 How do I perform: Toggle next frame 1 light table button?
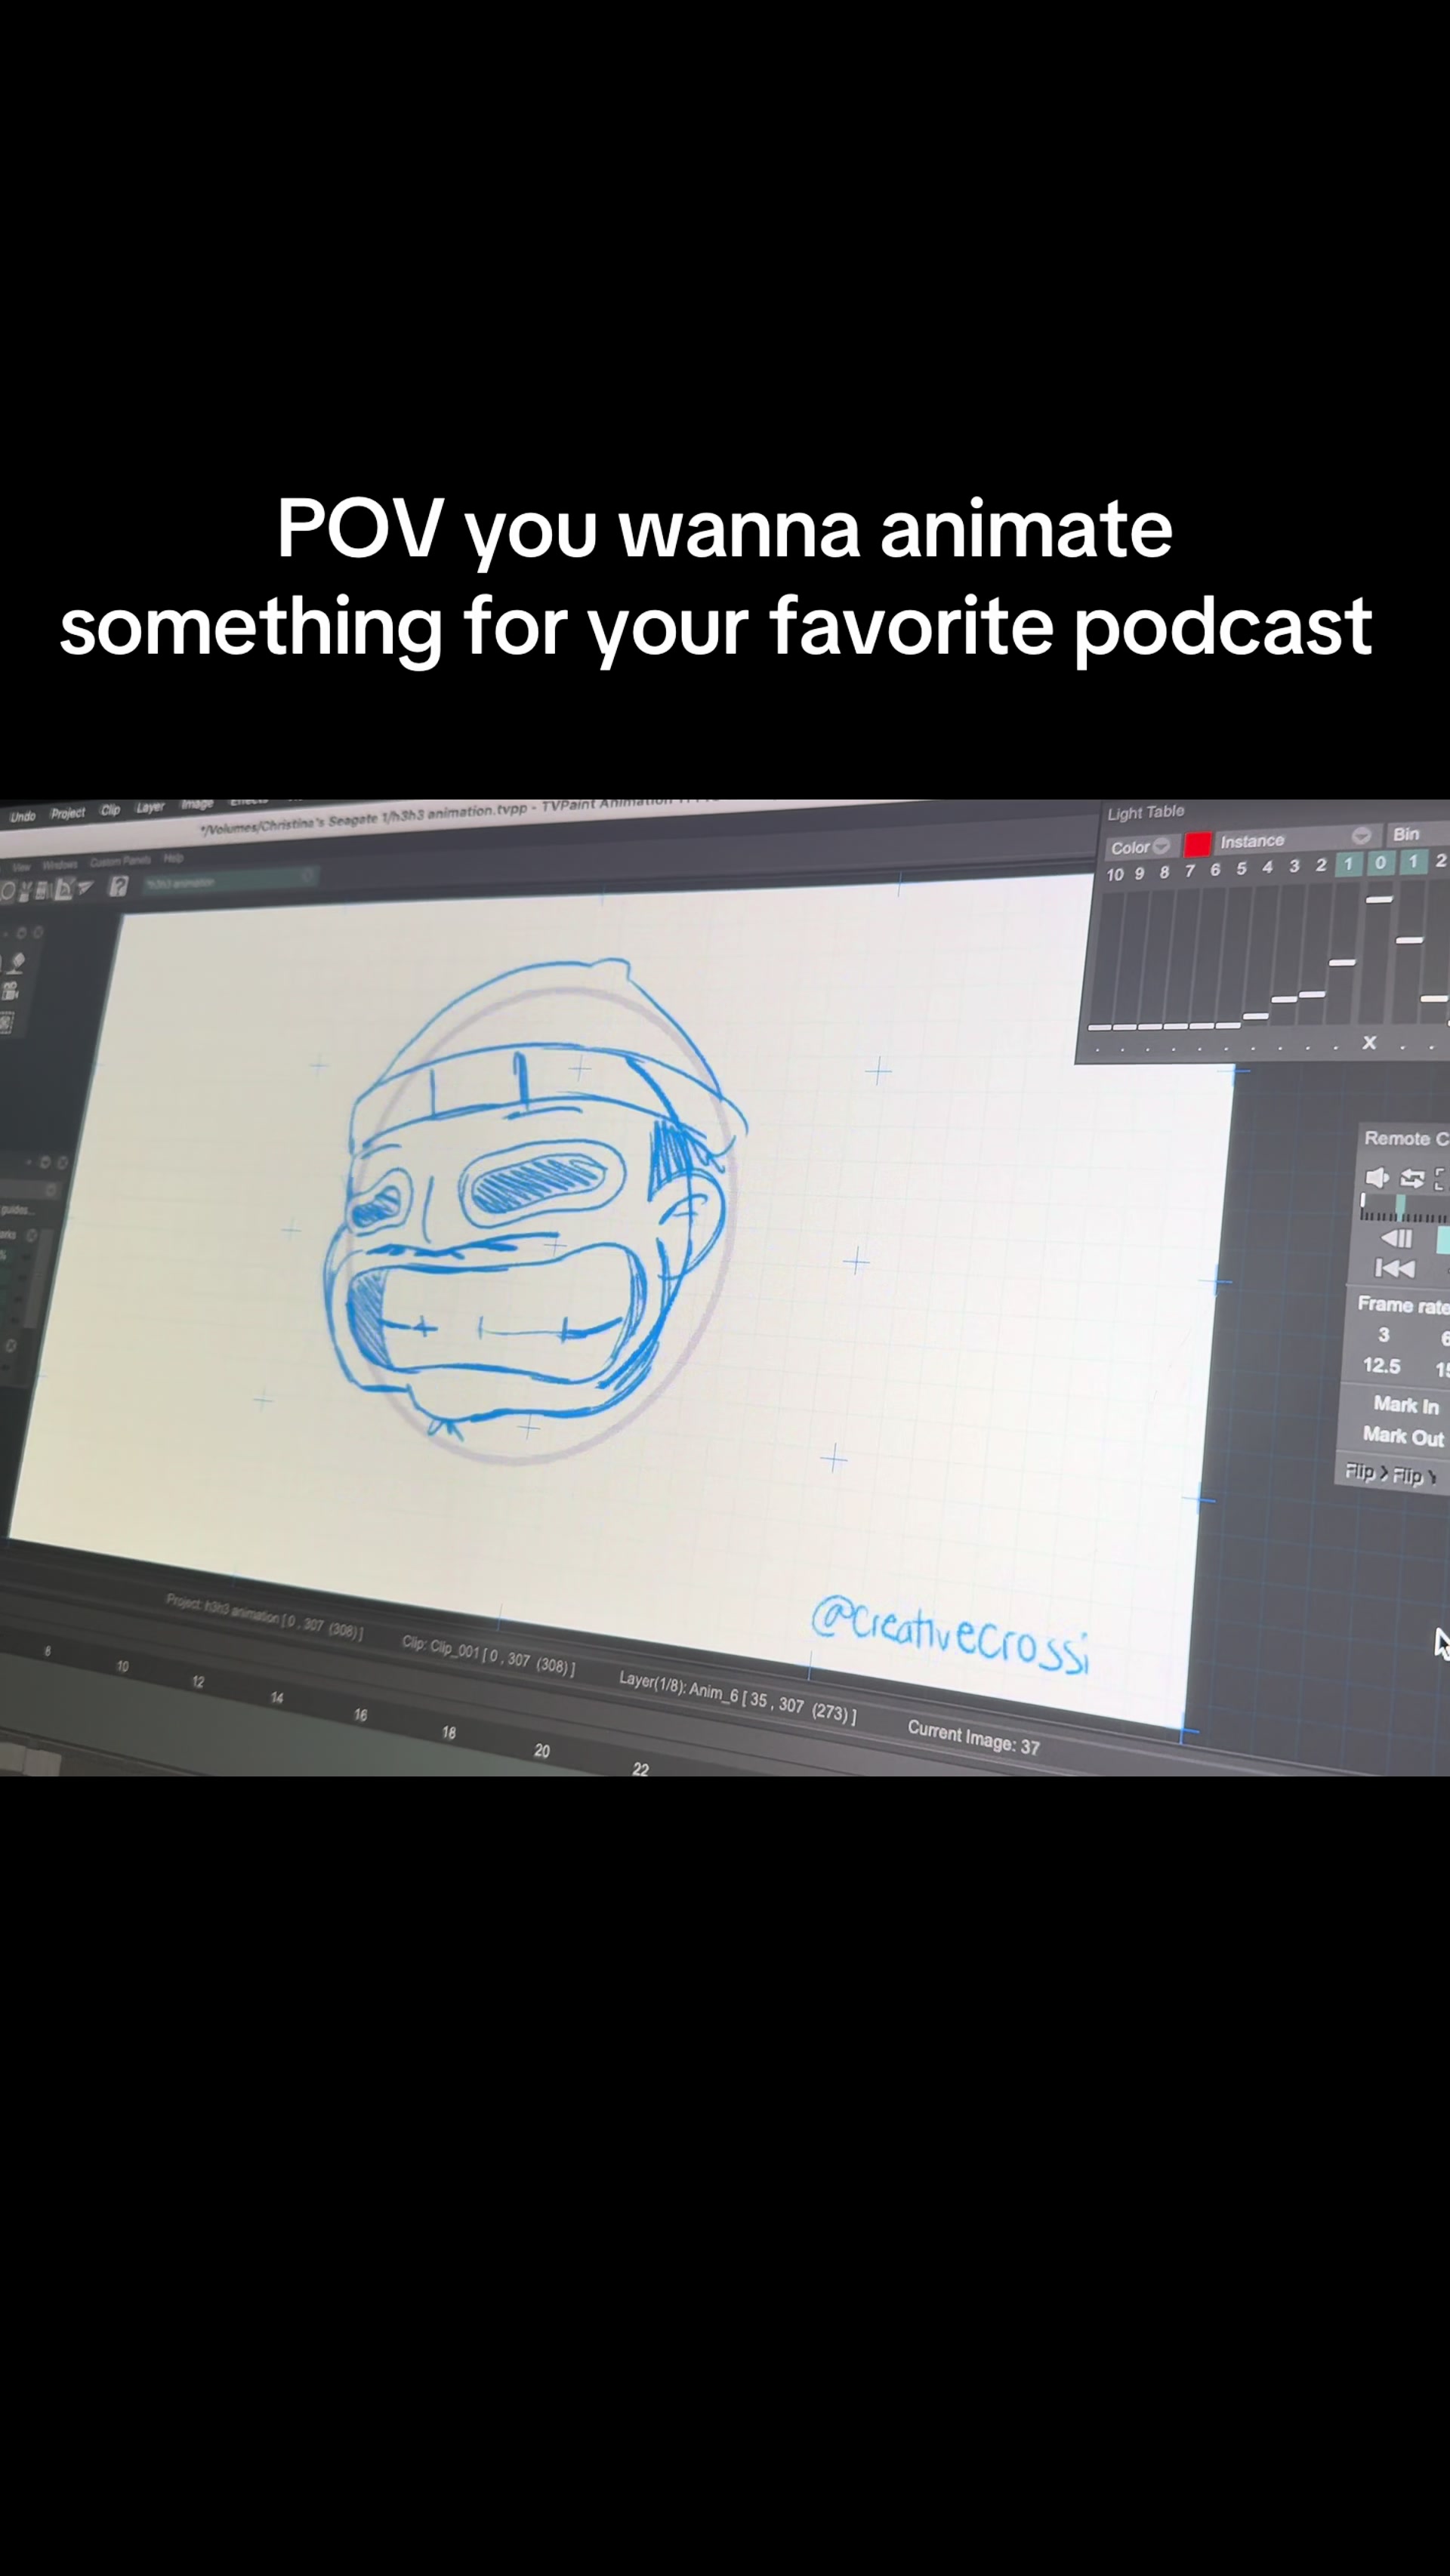click(x=1413, y=861)
